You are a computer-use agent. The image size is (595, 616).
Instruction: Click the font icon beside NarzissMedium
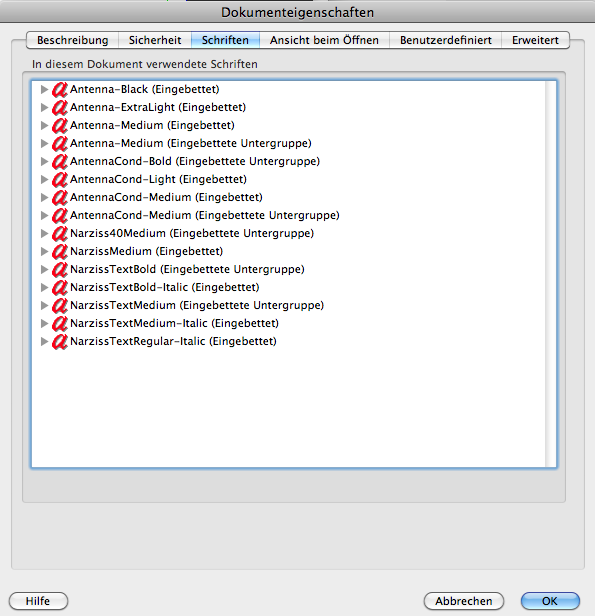tap(60, 252)
